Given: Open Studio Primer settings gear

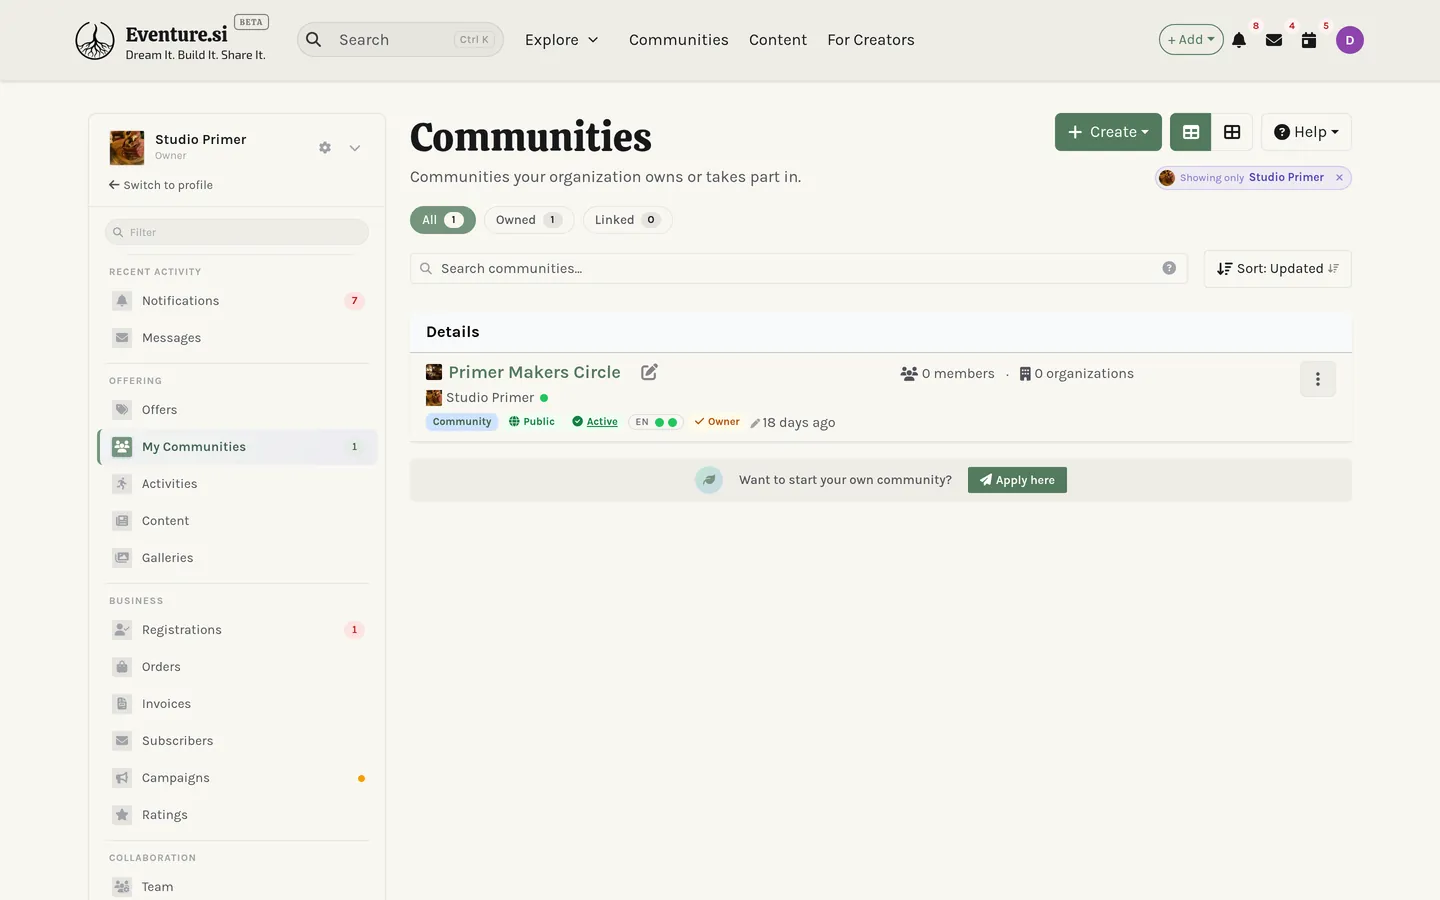Looking at the screenshot, I should pyautogui.click(x=325, y=148).
